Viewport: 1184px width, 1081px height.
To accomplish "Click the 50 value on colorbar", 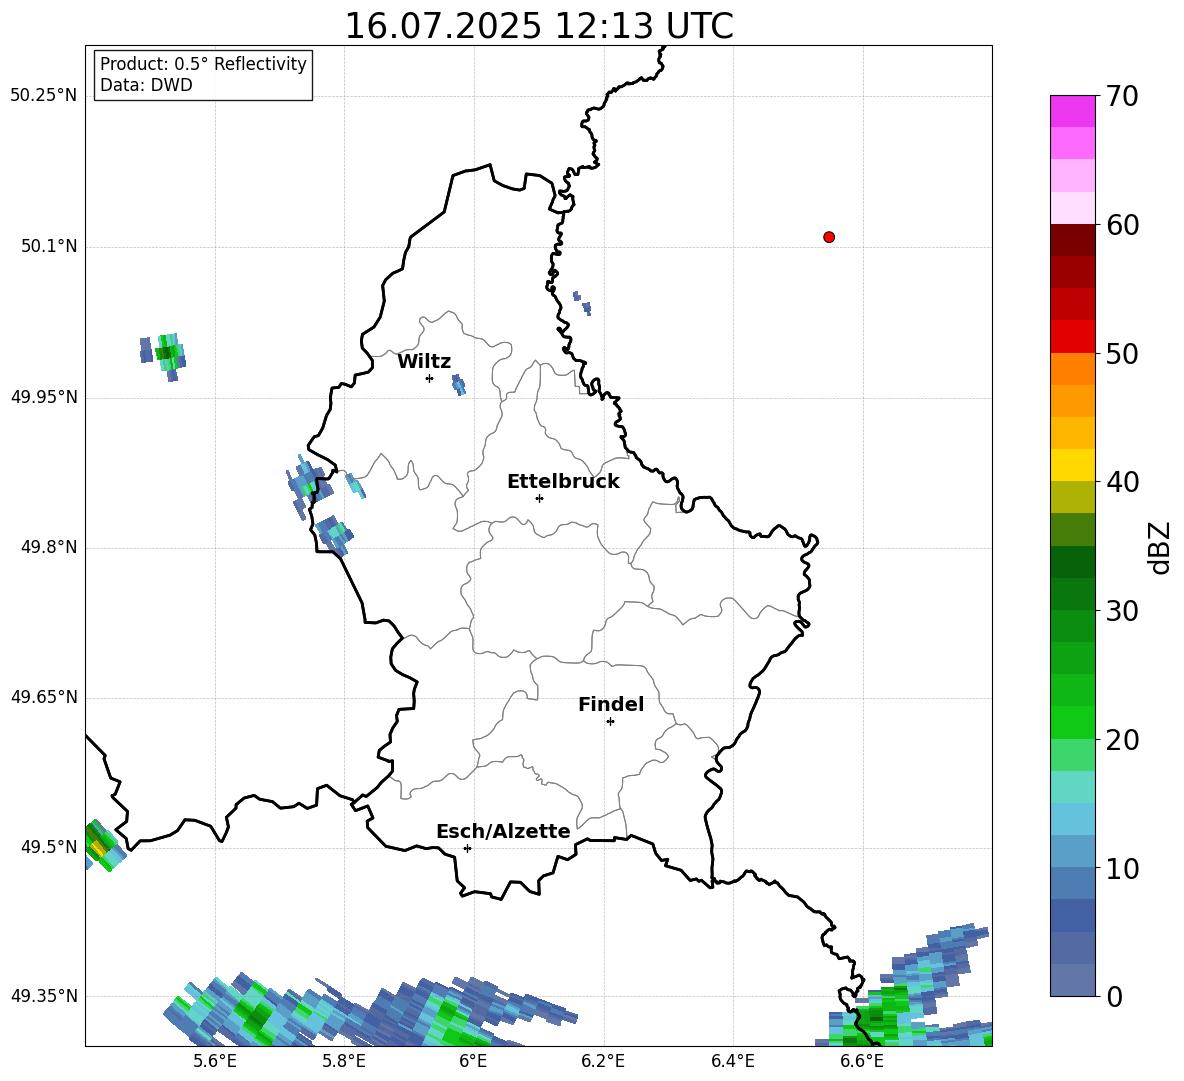I will pos(1122,353).
